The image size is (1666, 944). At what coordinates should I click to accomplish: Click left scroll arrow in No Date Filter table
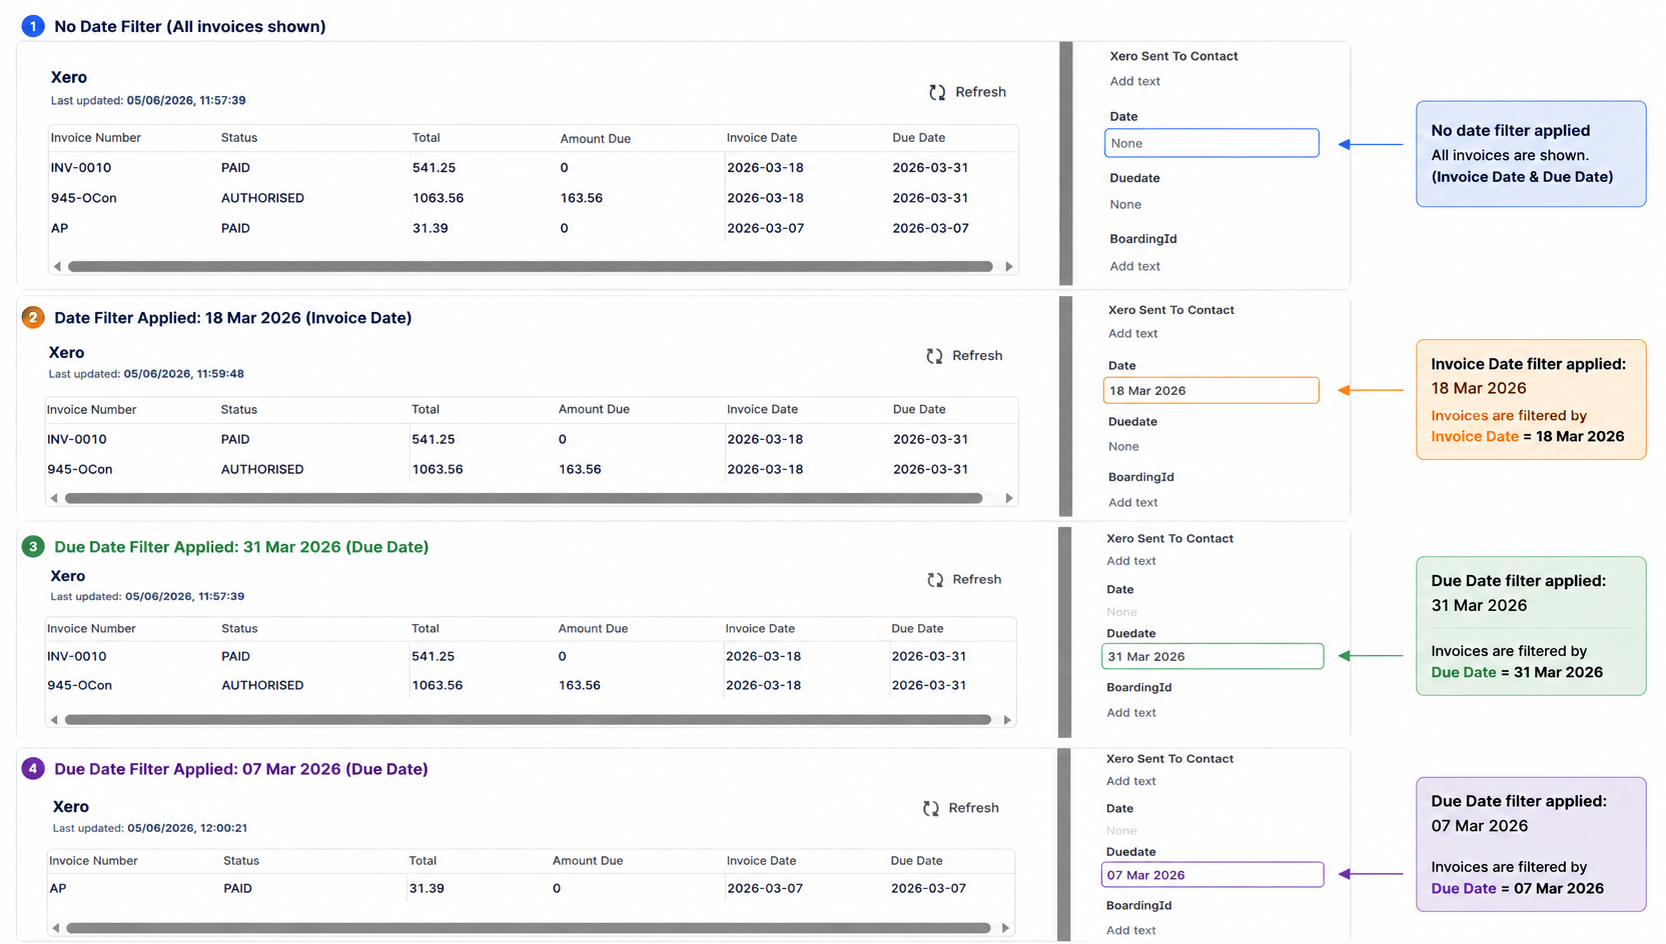[x=57, y=266]
